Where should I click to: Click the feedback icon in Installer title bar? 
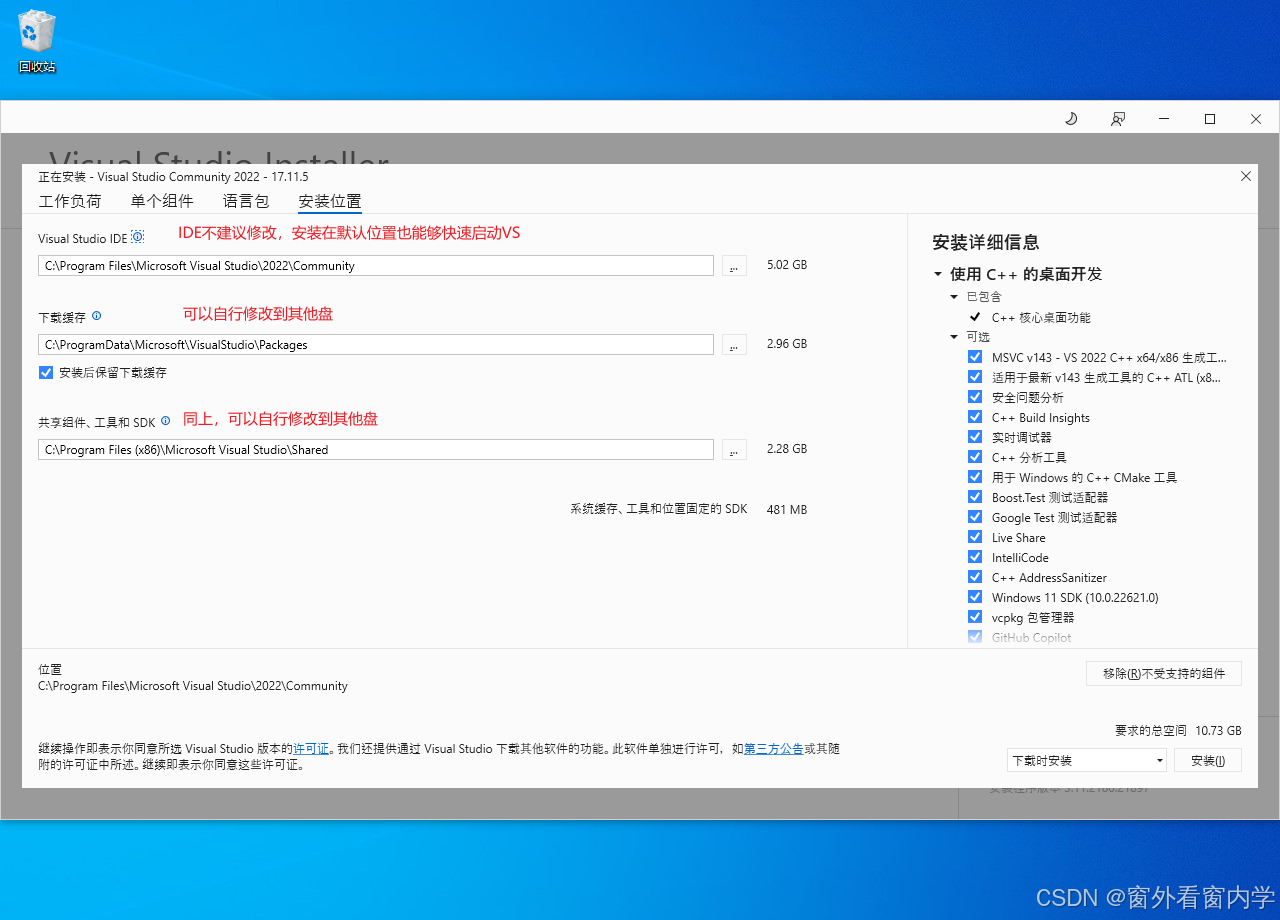click(1118, 119)
